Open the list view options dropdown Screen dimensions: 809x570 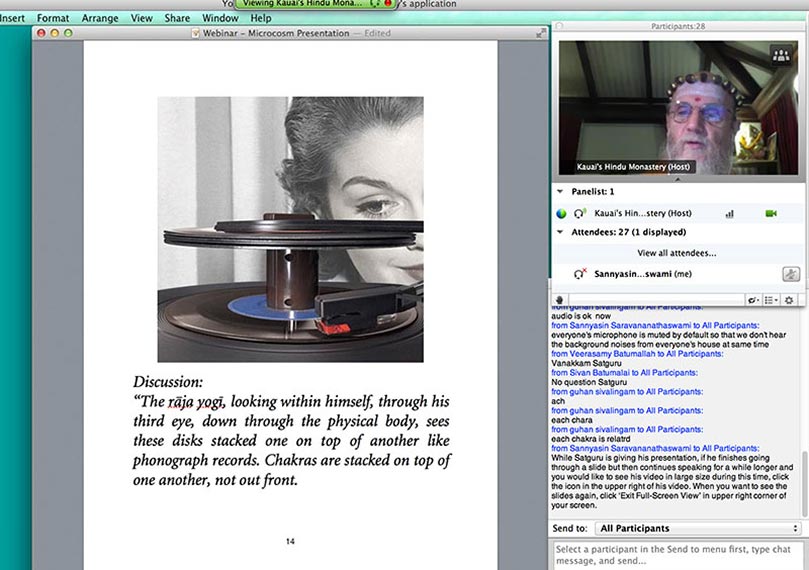[771, 300]
